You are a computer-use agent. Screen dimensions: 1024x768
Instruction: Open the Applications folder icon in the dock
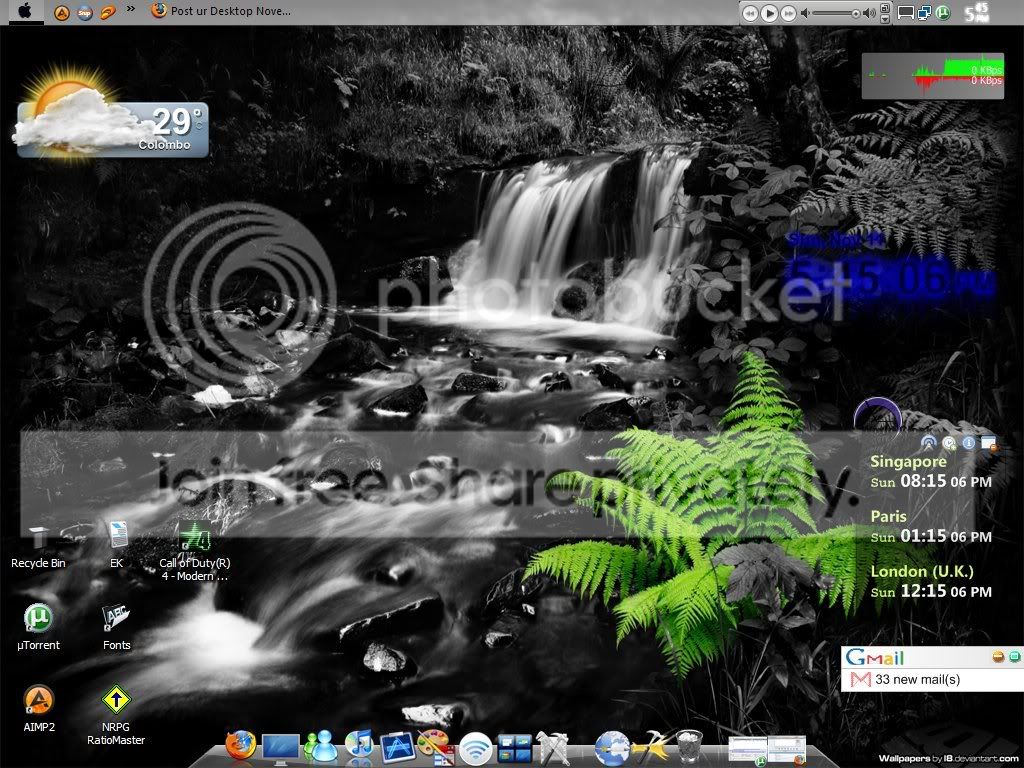398,748
